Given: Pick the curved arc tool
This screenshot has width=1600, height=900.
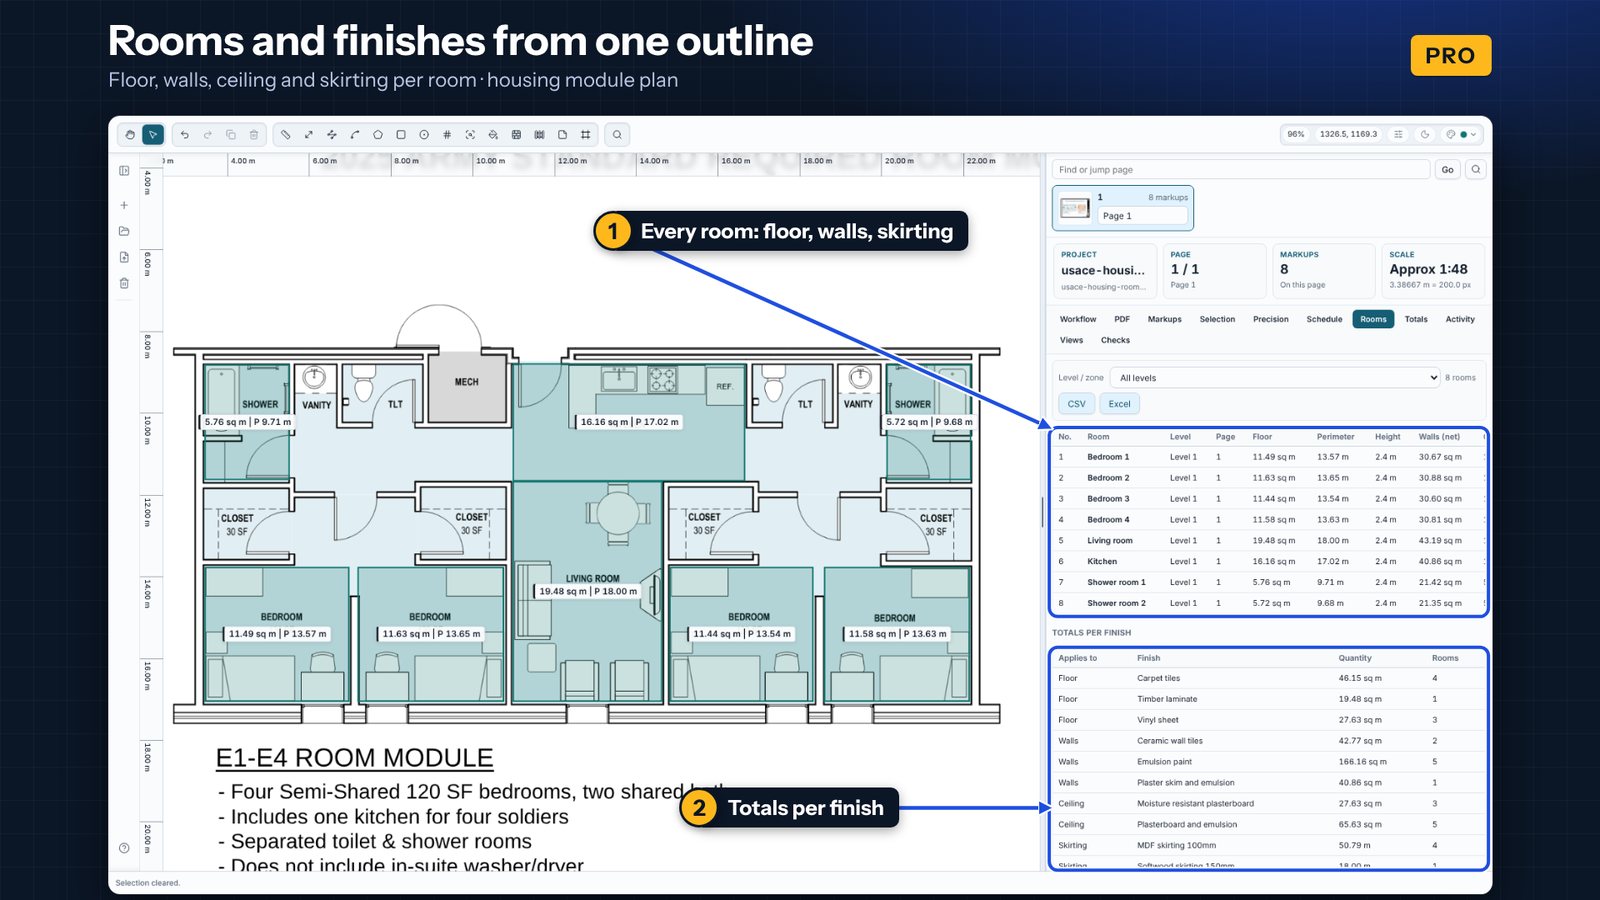Looking at the screenshot, I should tap(355, 135).
